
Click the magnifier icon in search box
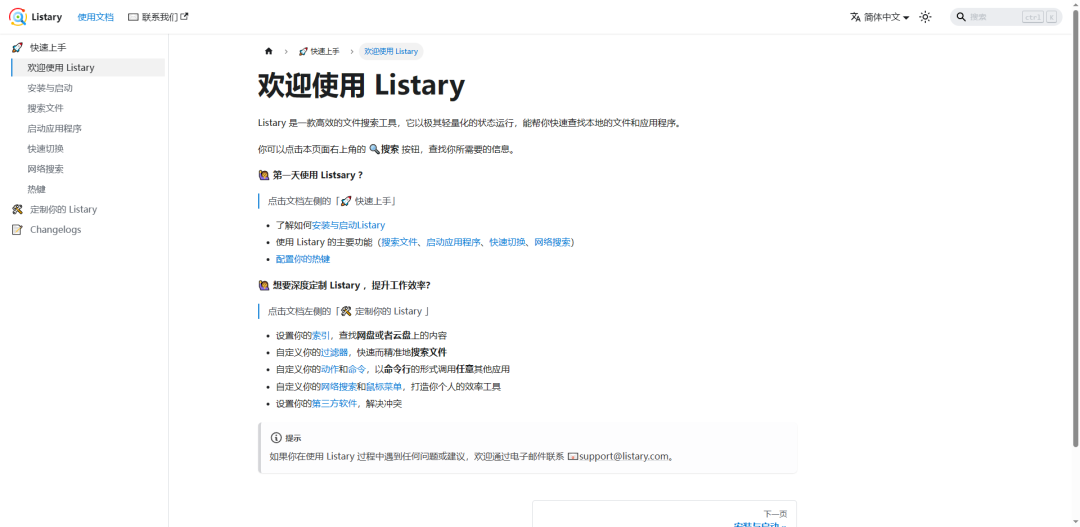[961, 17]
